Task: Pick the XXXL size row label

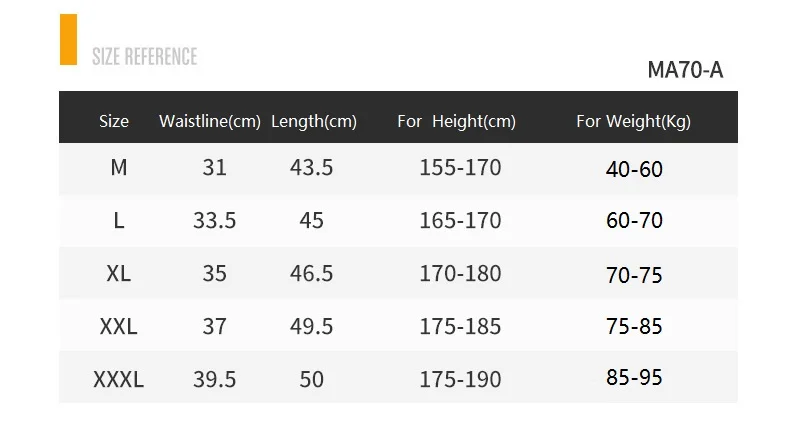Action: pos(118,379)
